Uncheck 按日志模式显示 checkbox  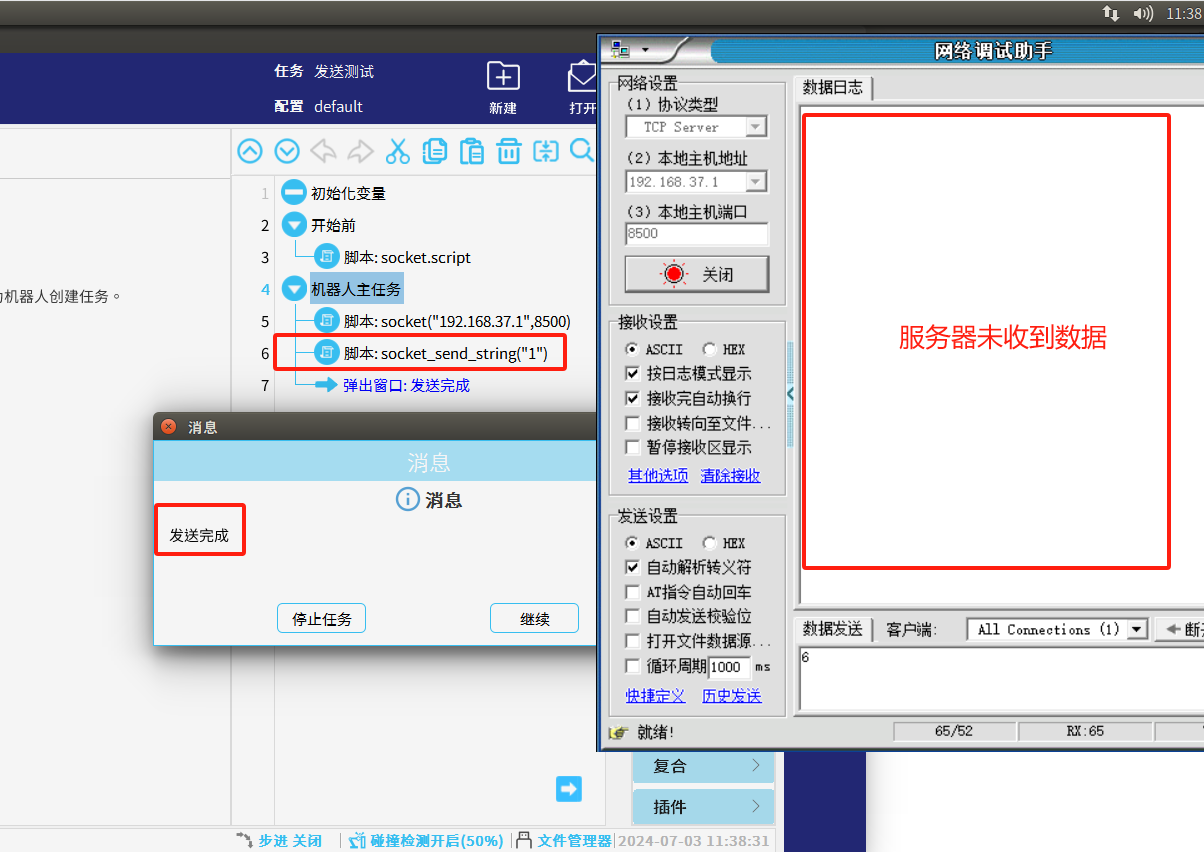[x=632, y=373]
